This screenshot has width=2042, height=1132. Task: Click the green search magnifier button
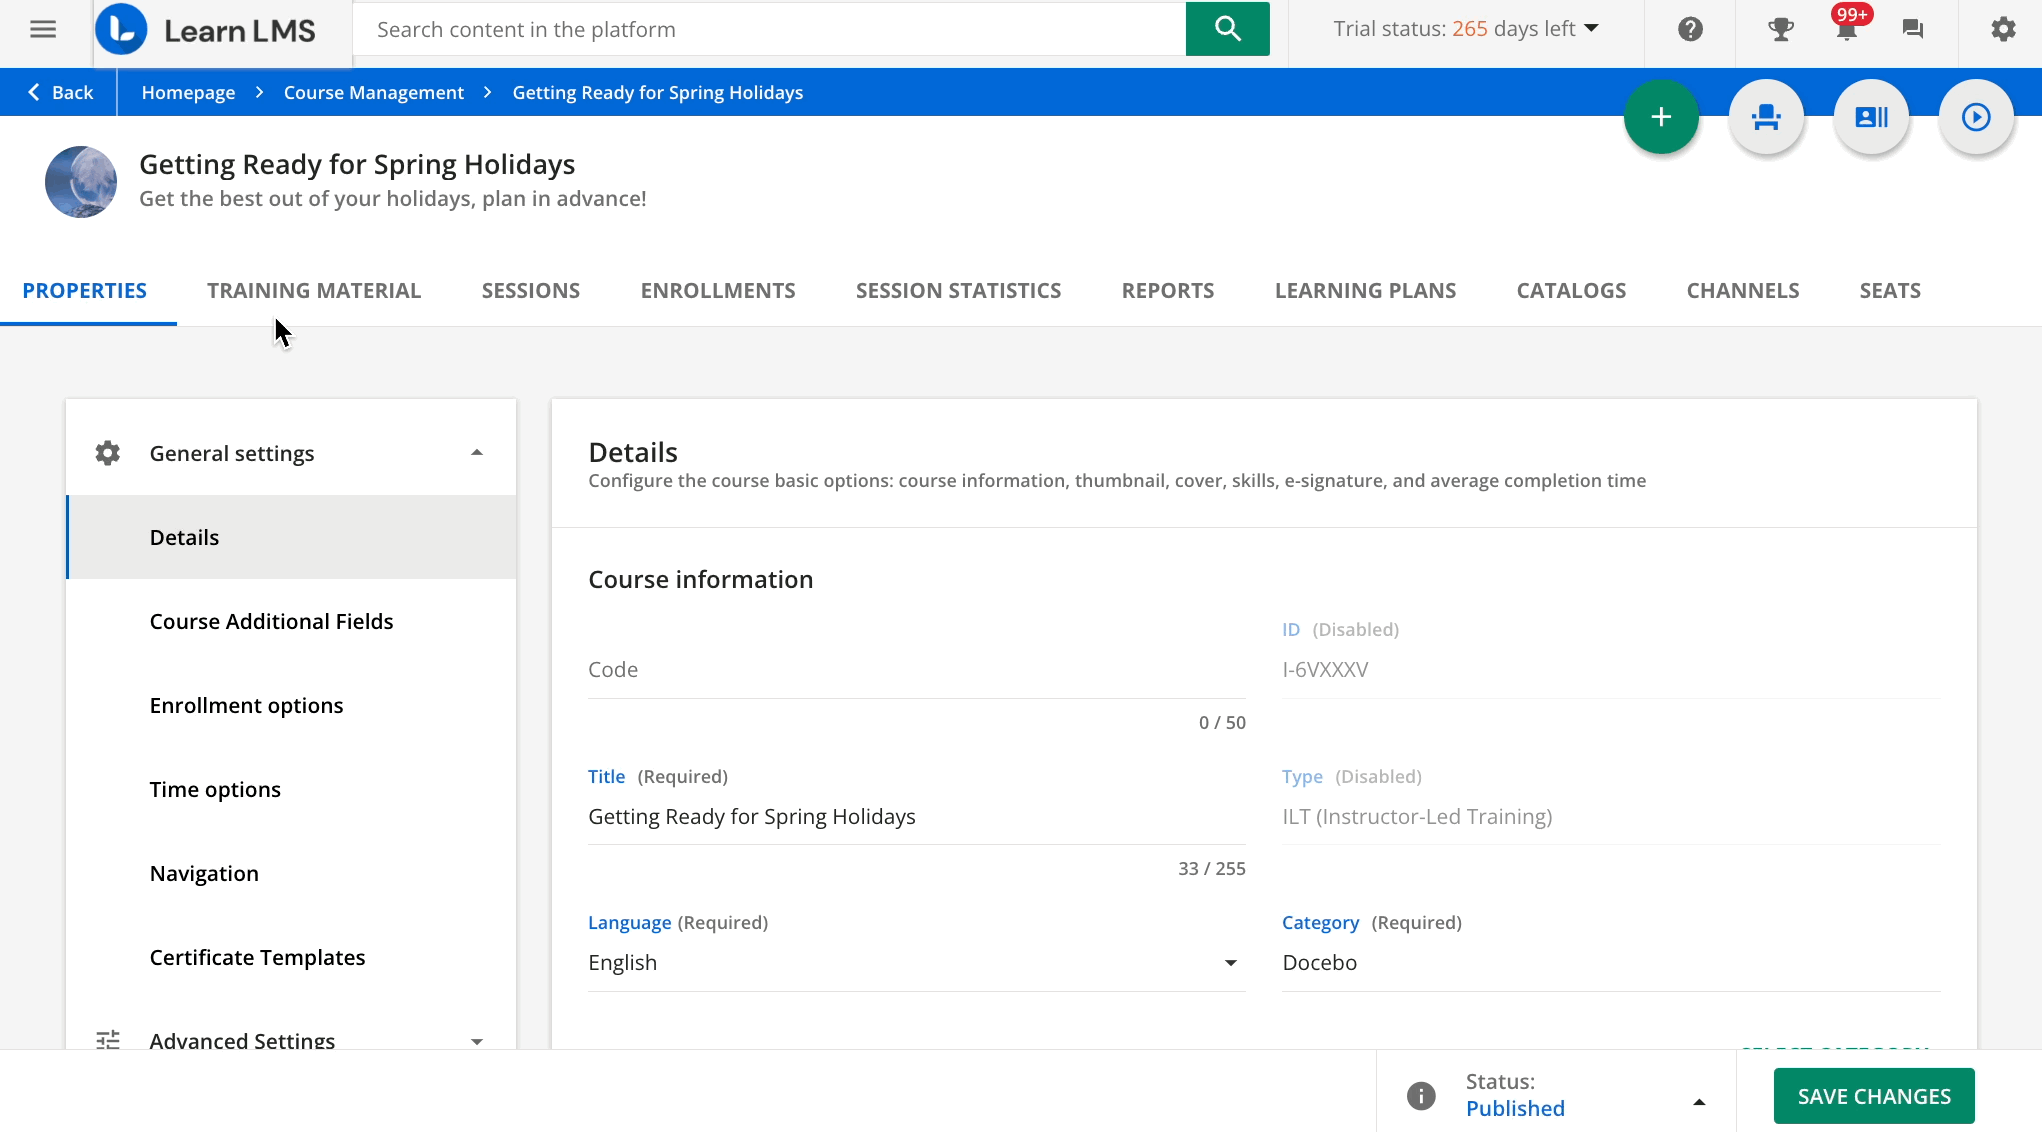tap(1227, 29)
